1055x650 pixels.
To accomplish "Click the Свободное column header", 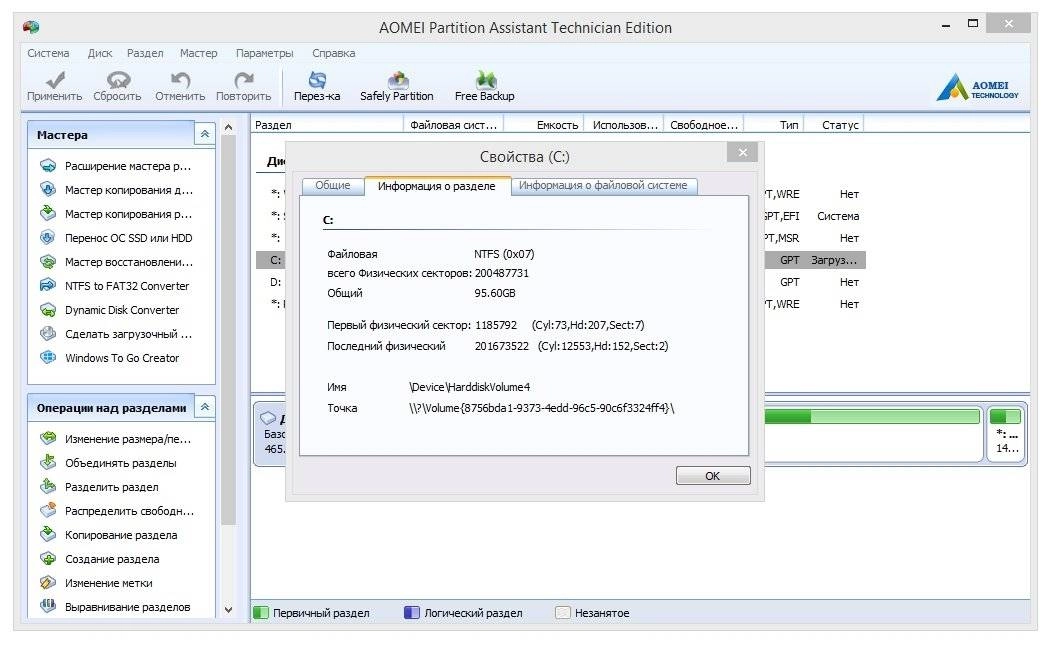I will 704,124.
